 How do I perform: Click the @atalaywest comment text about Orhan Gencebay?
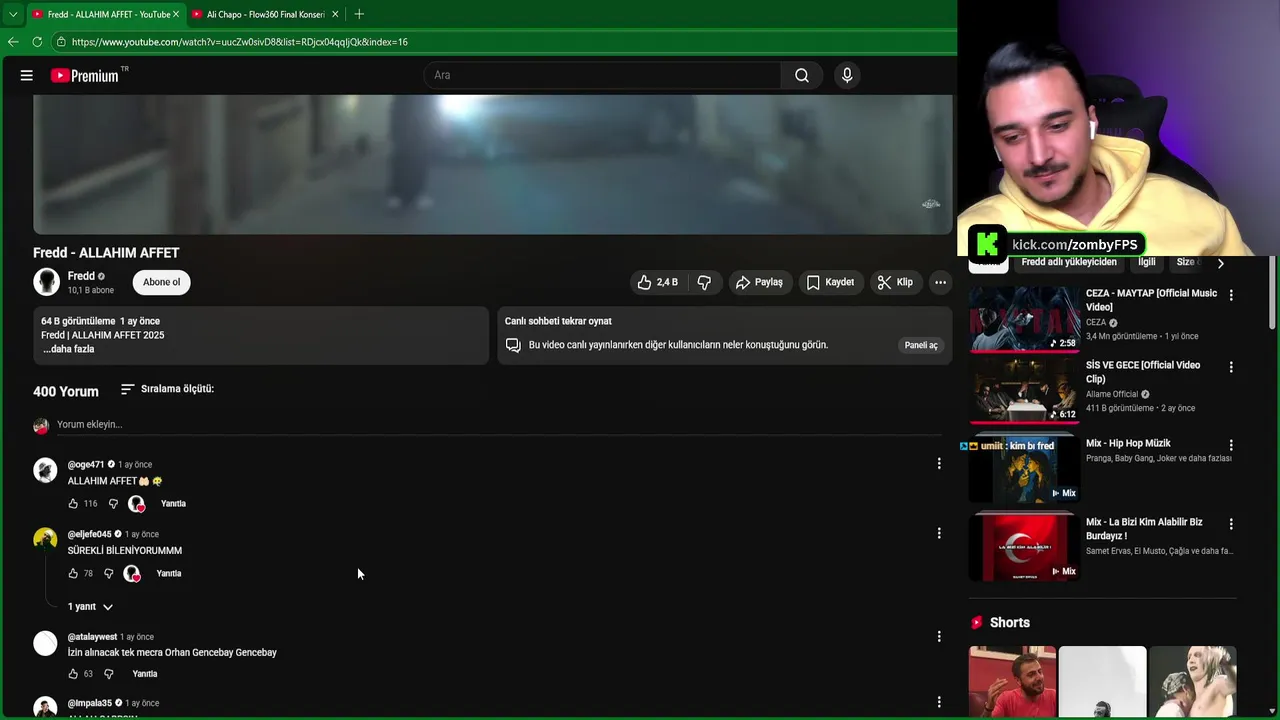[172, 653]
